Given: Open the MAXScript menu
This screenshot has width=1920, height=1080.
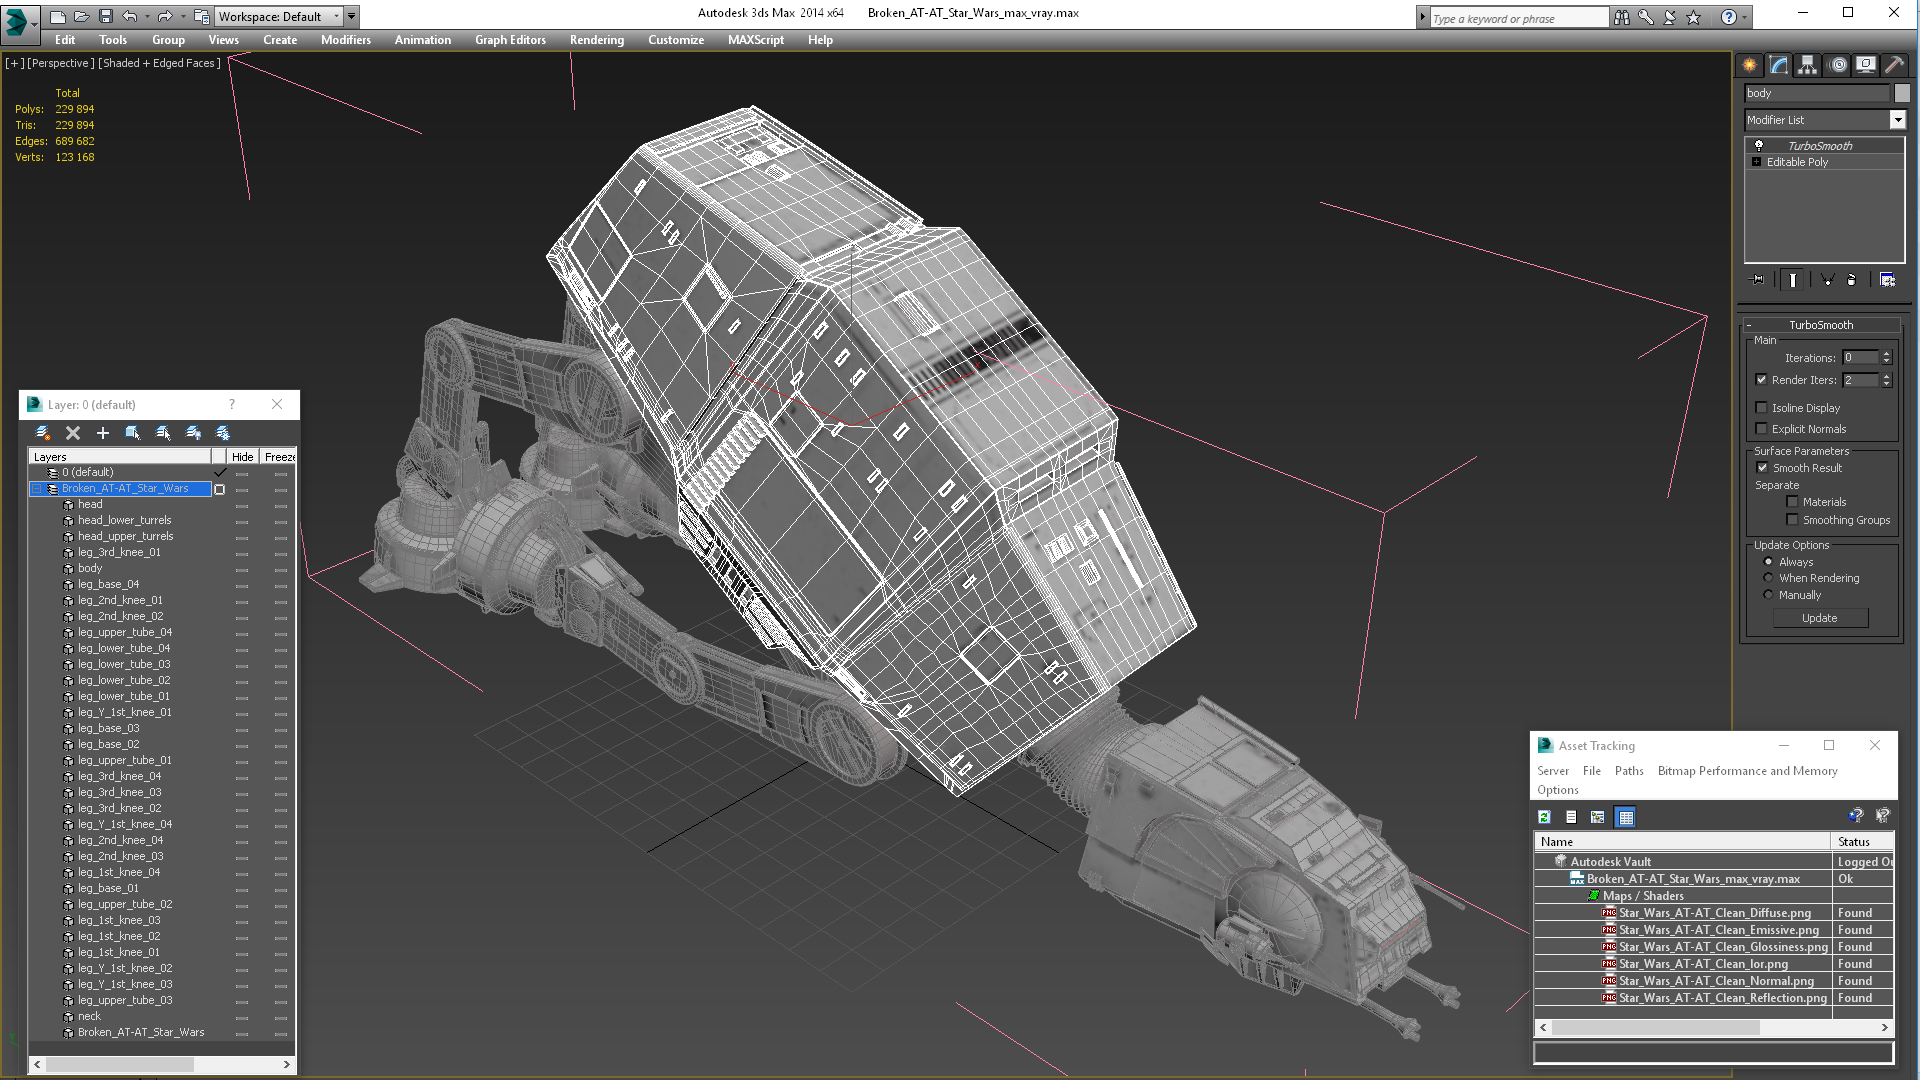Looking at the screenshot, I should pyautogui.click(x=756, y=40).
